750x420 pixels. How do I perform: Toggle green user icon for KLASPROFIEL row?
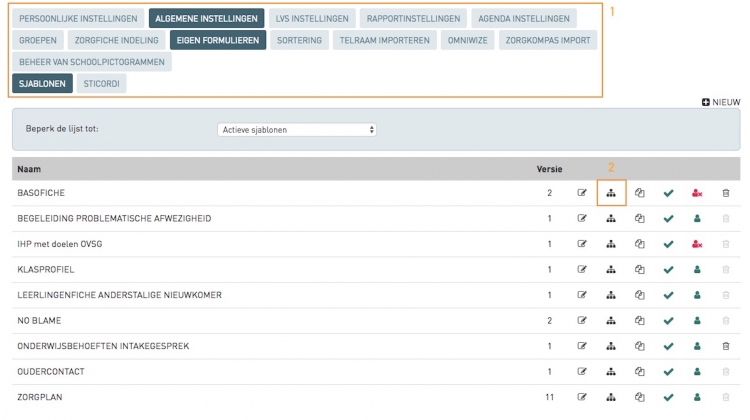click(x=697, y=269)
